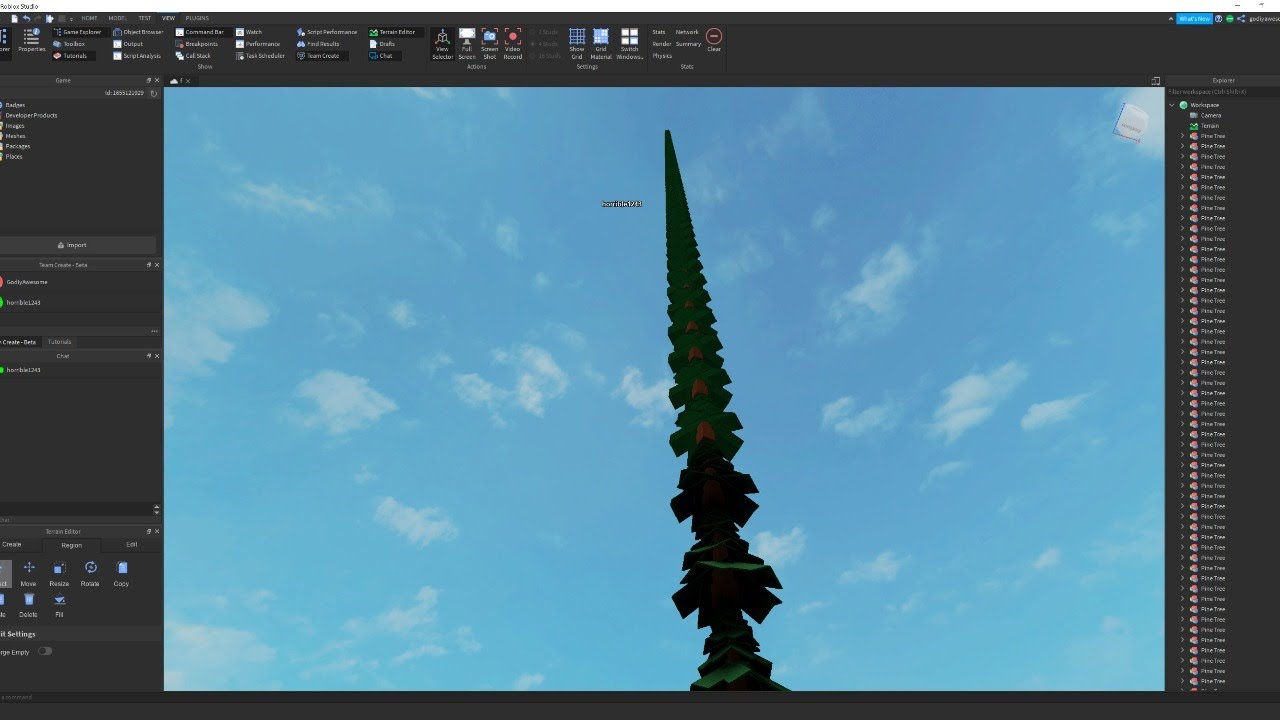The width and height of the screenshot is (1280, 720).
Task: Take a Screen Shot
Action: [489, 44]
